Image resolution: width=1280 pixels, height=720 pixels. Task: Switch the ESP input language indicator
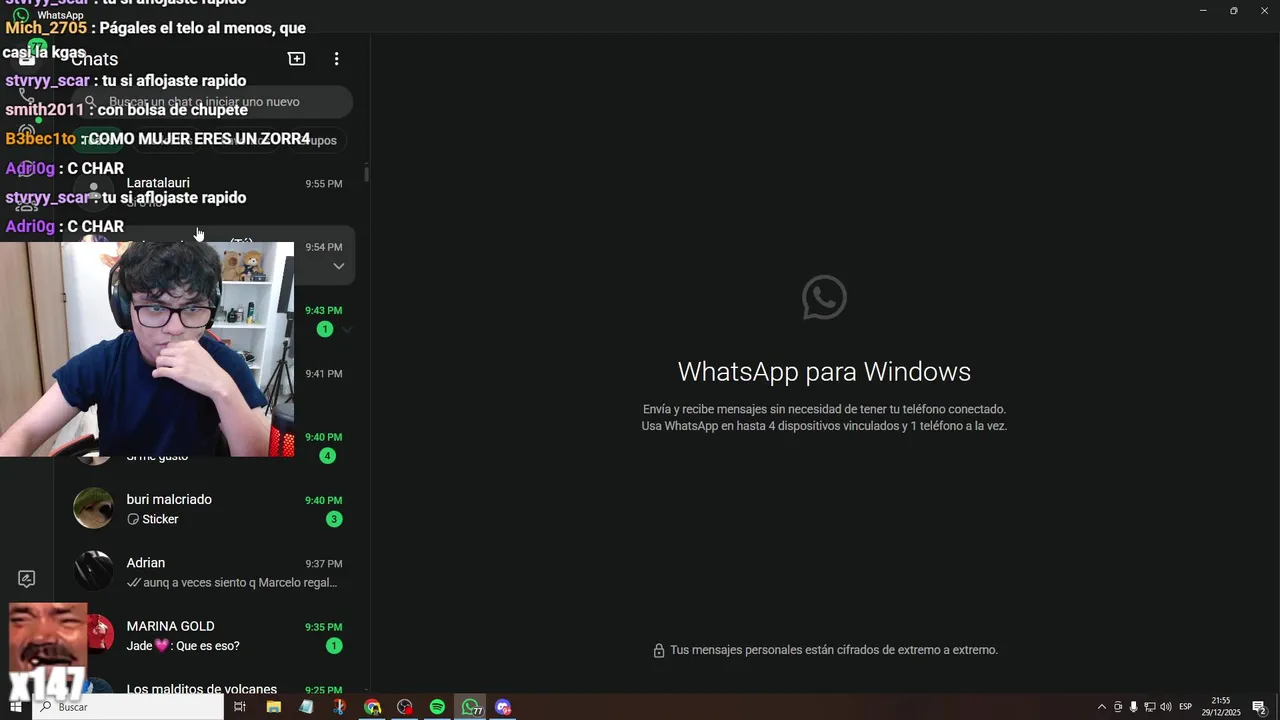coord(1186,707)
